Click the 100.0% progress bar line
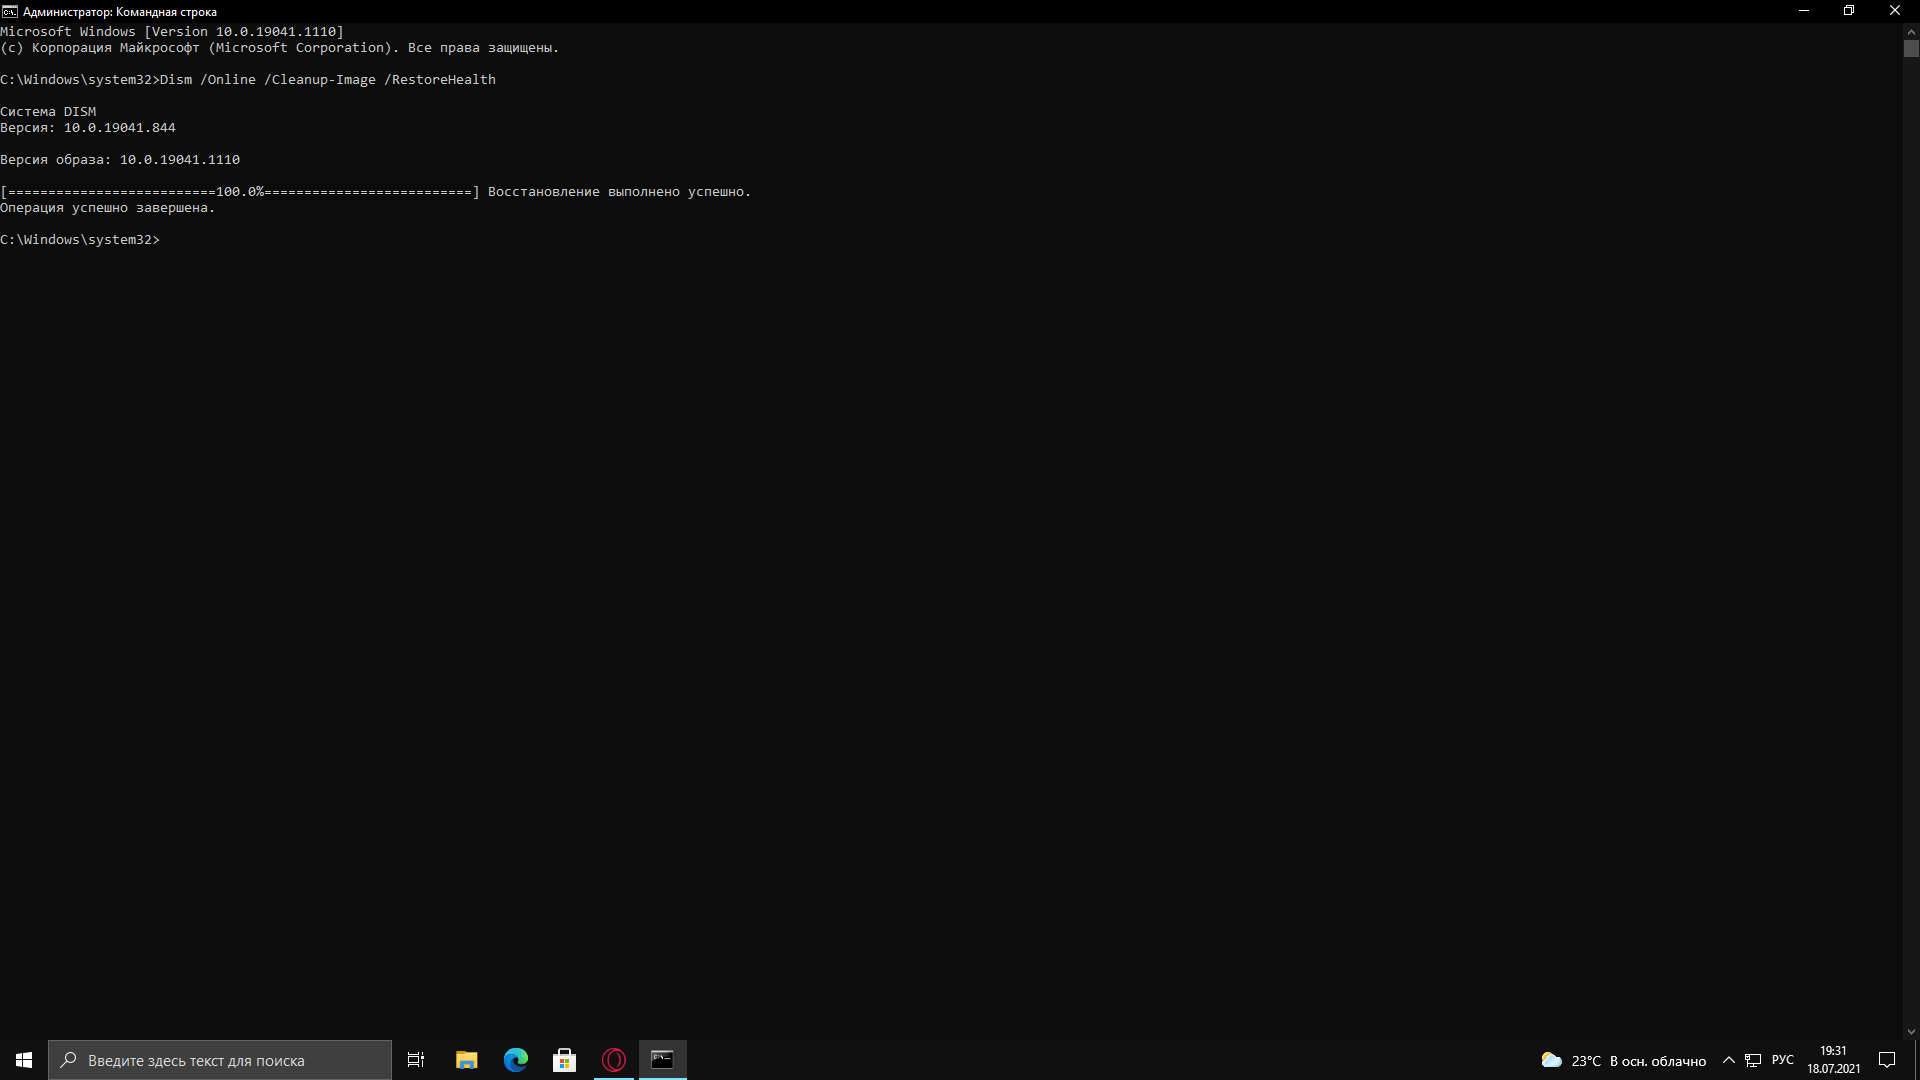 (240, 191)
